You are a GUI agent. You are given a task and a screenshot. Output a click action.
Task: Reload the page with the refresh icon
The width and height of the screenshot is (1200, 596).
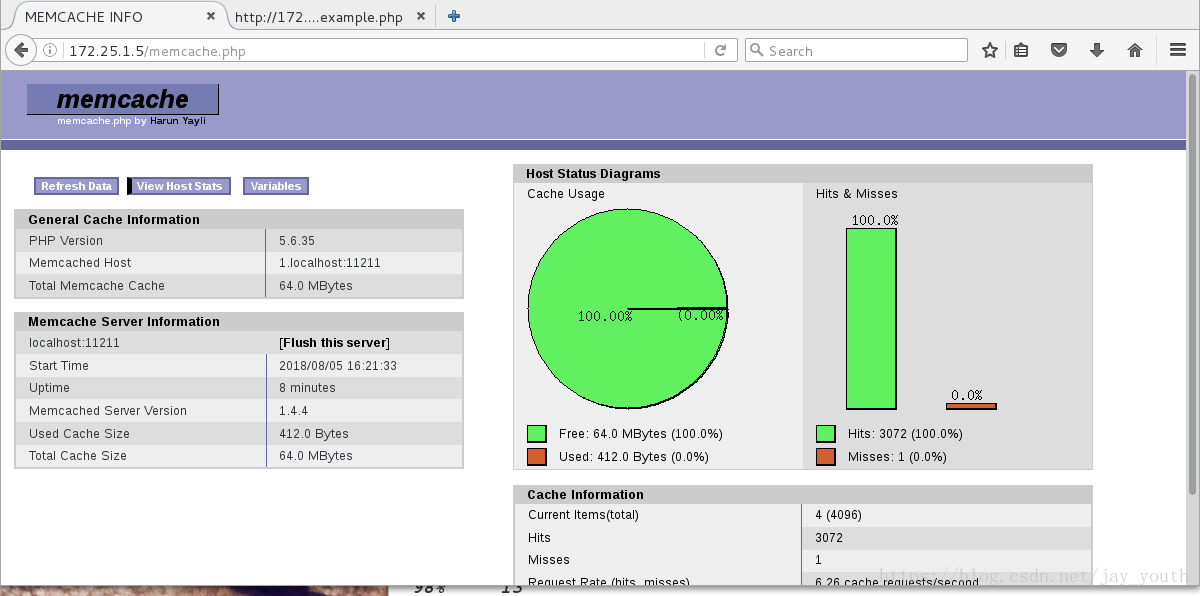720,51
